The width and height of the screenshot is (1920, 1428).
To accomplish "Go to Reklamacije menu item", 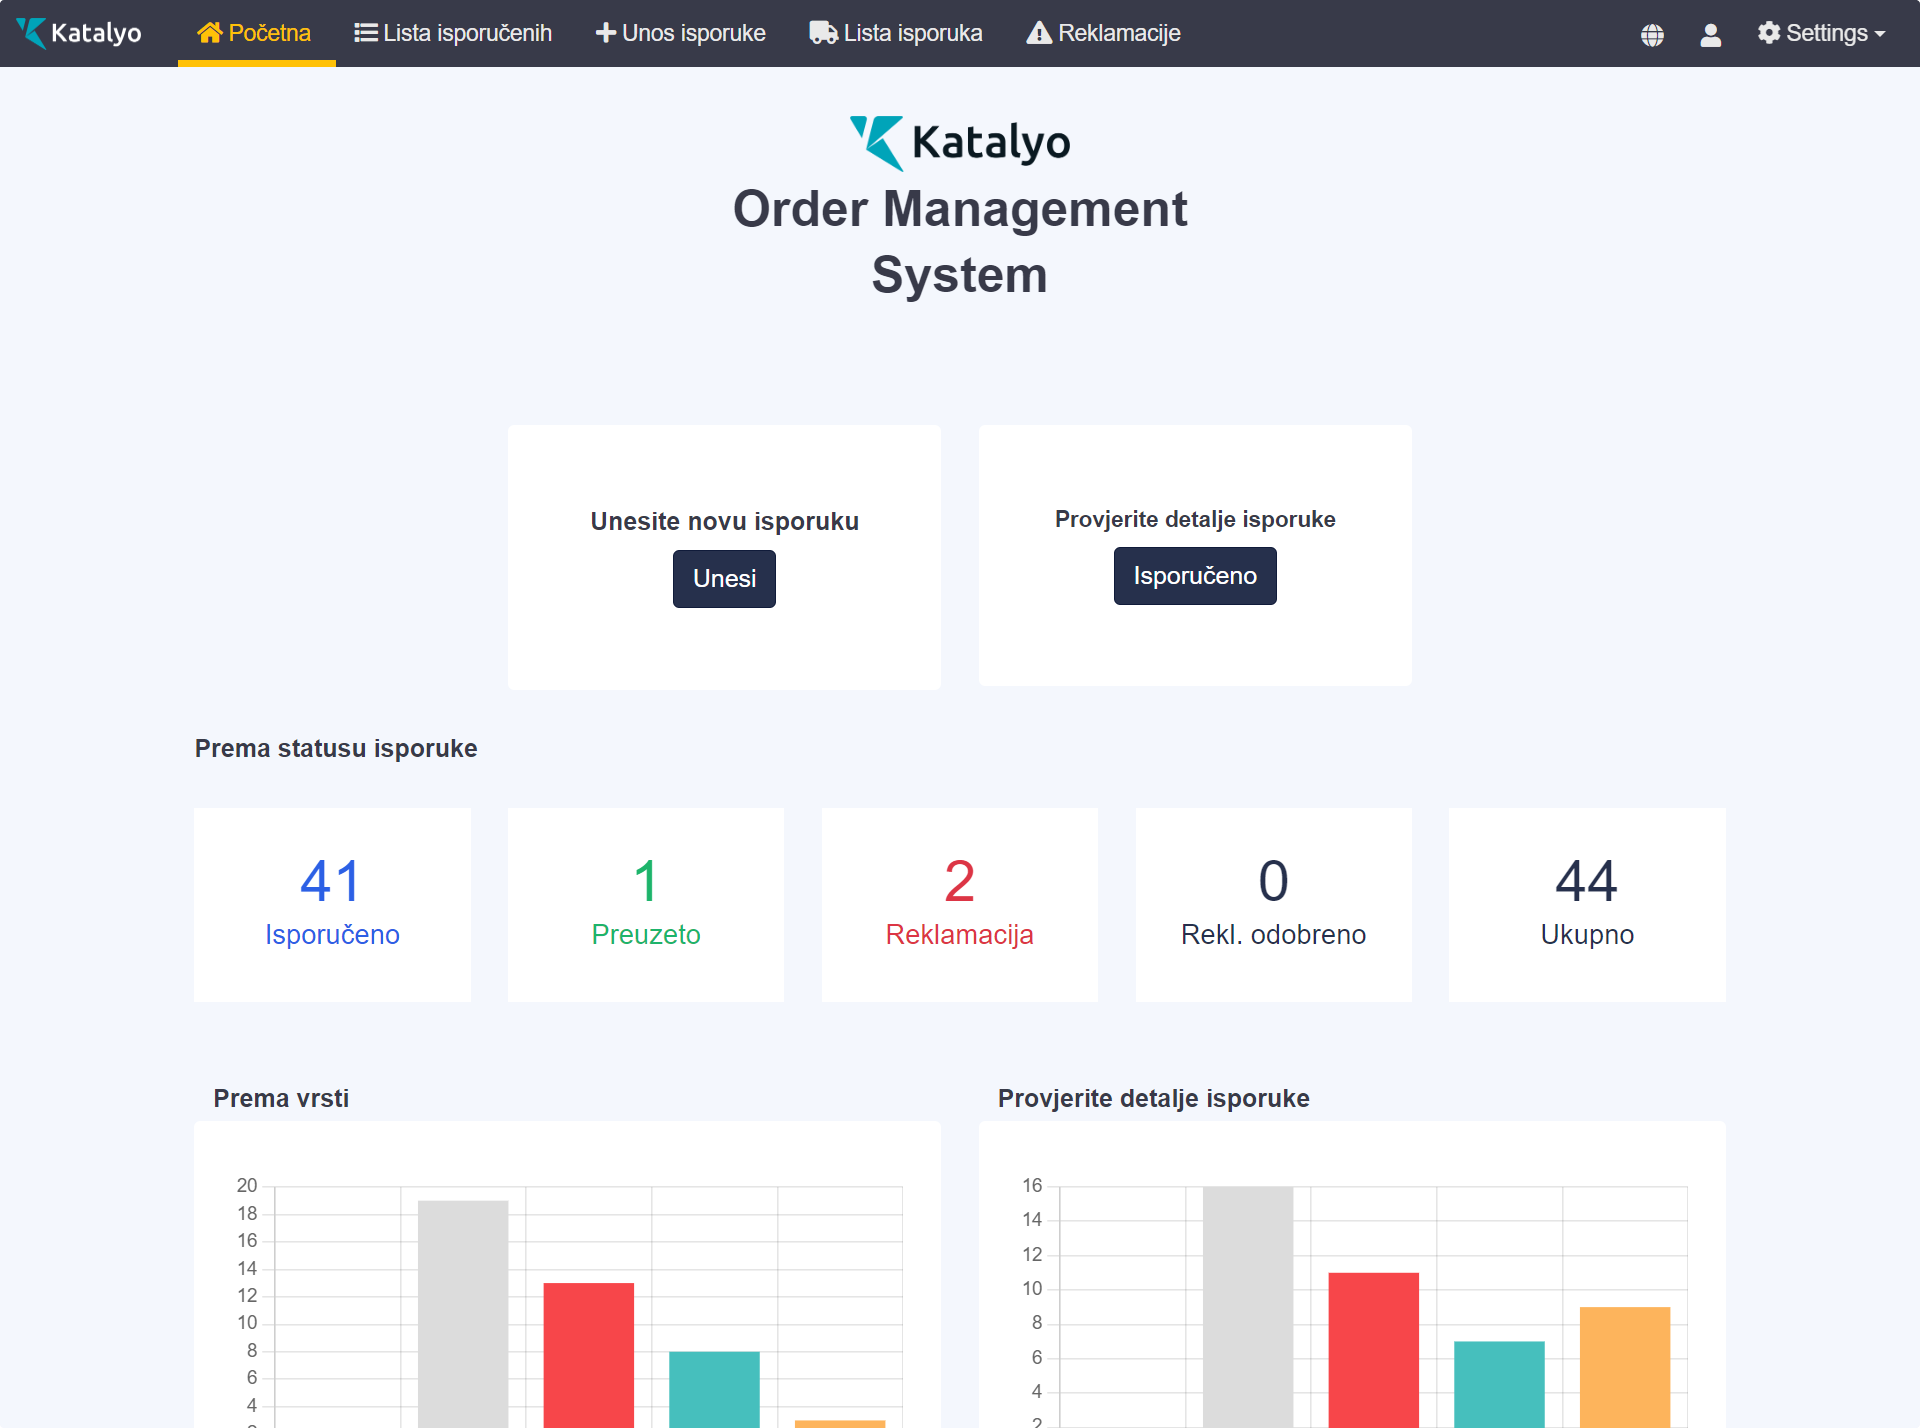I will pyautogui.click(x=1118, y=33).
